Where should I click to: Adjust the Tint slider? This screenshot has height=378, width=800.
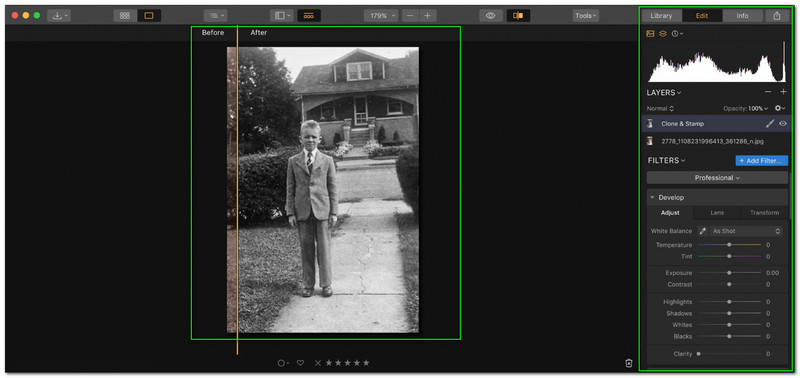(729, 256)
